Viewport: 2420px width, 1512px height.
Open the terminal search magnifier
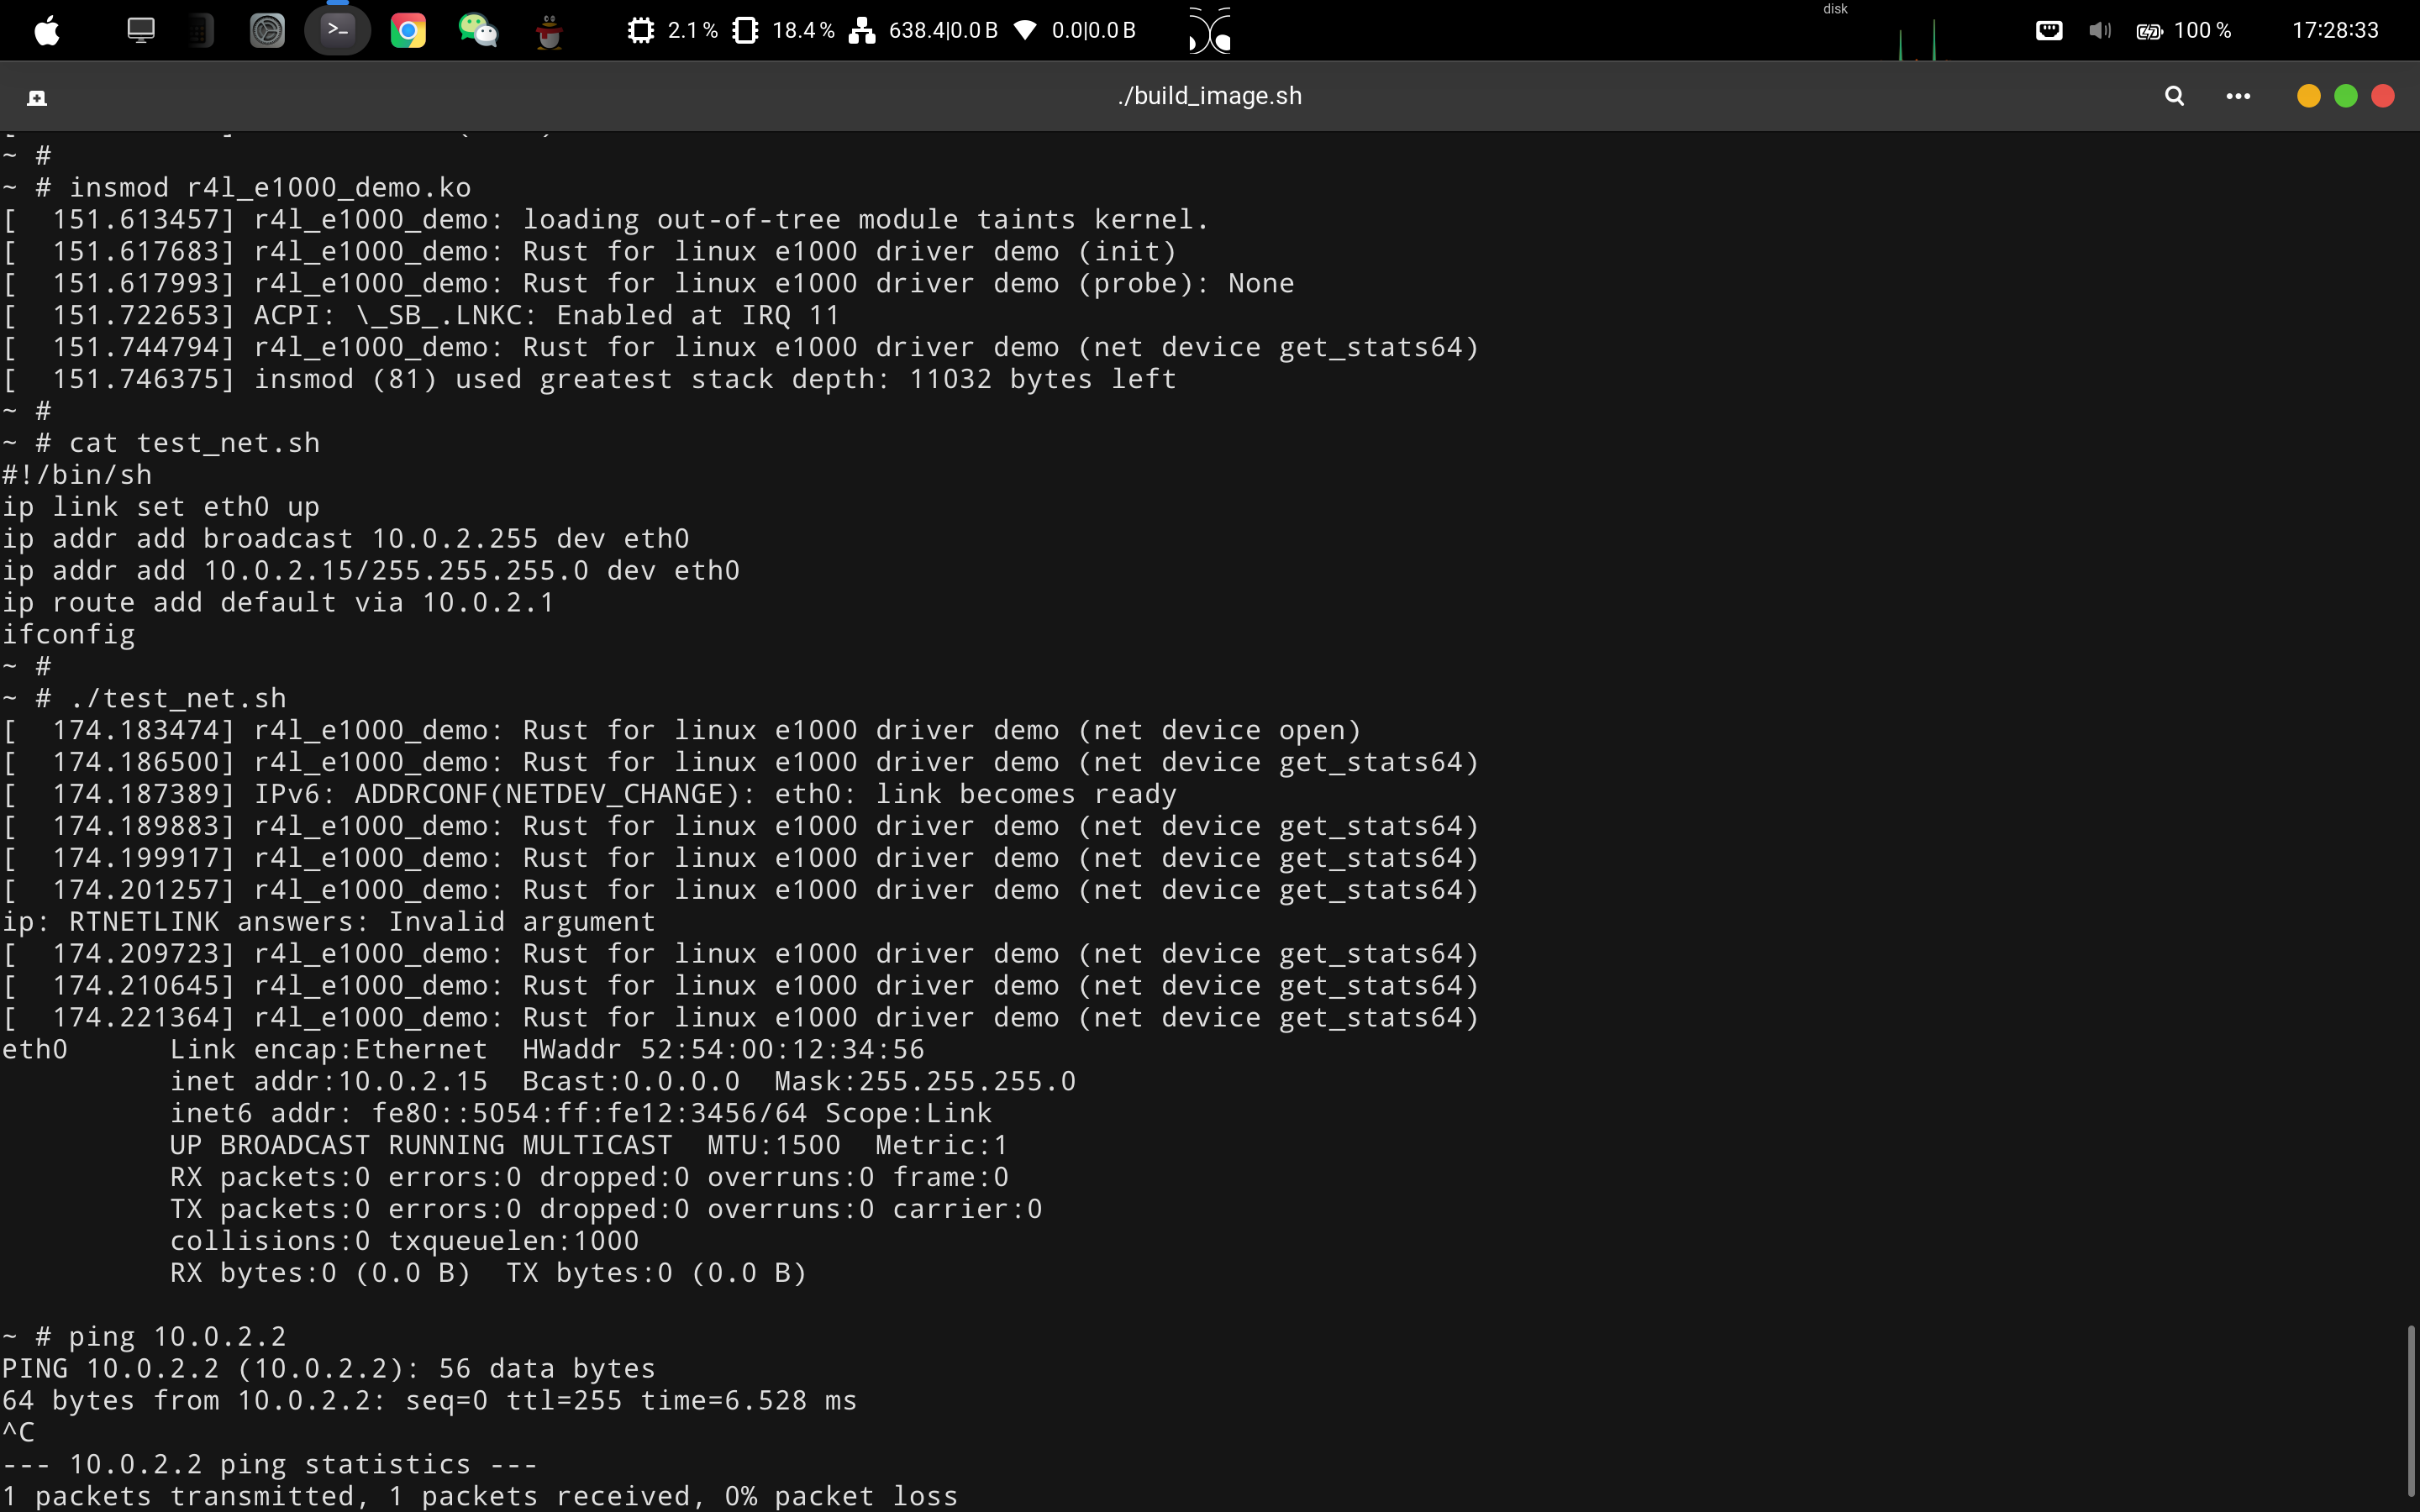2174,96
